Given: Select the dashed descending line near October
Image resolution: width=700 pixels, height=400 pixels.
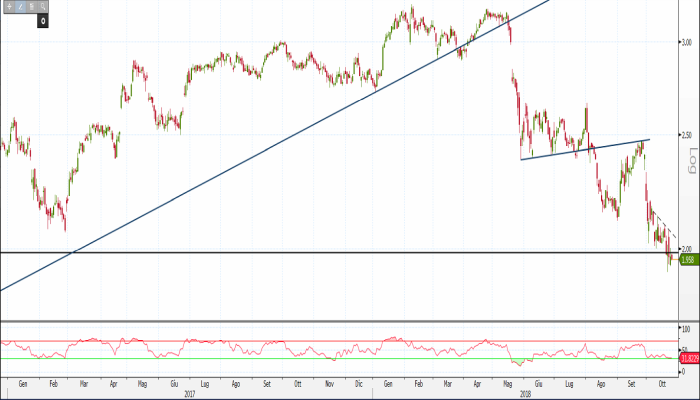Looking at the screenshot, I should click(668, 232).
